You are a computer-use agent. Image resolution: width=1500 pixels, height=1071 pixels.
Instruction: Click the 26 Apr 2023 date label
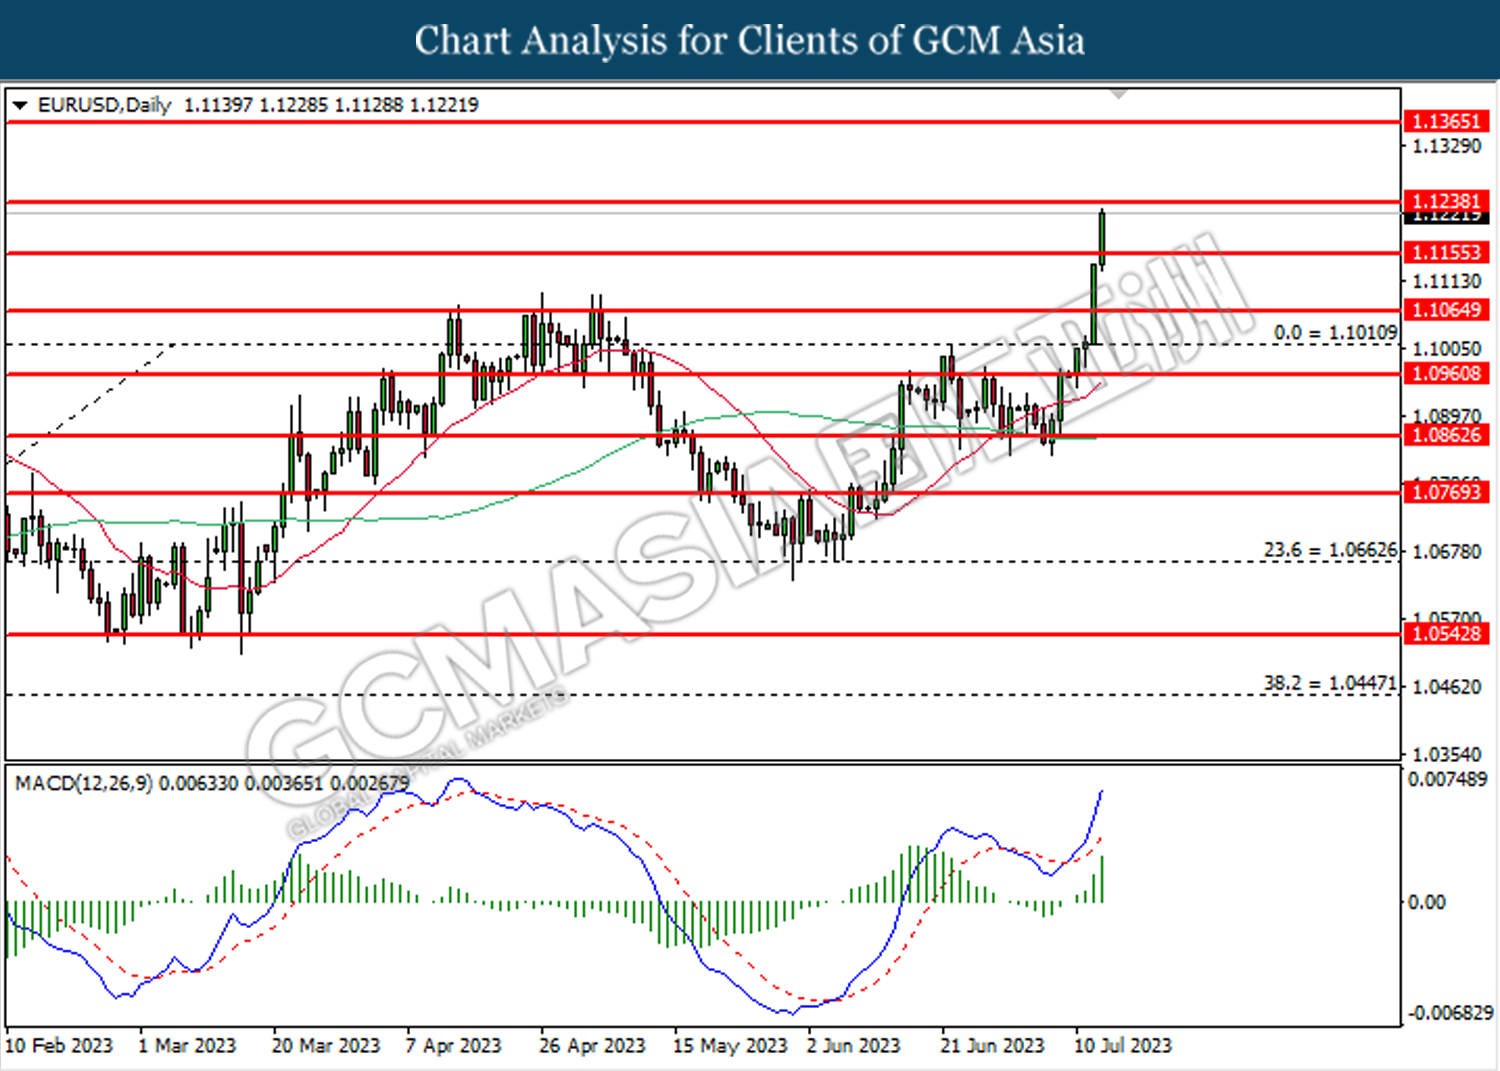coord(592,1046)
